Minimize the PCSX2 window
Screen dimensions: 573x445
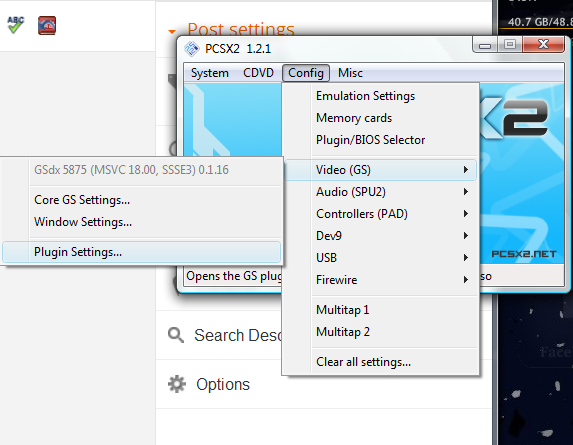pyautogui.click(x=485, y=45)
